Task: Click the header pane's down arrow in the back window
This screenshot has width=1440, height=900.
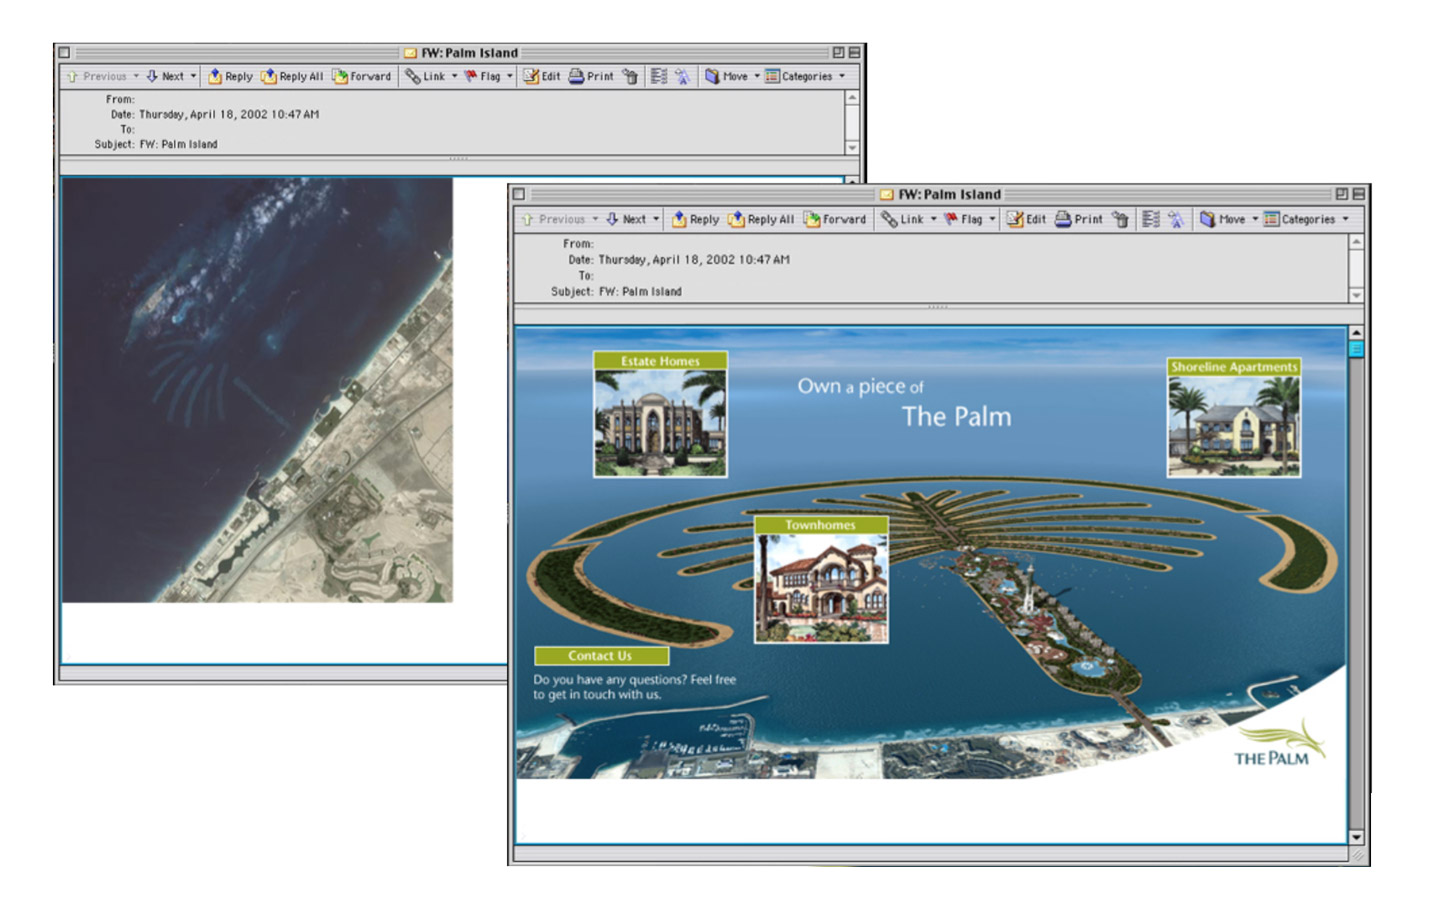Action: pyautogui.click(x=852, y=148)
